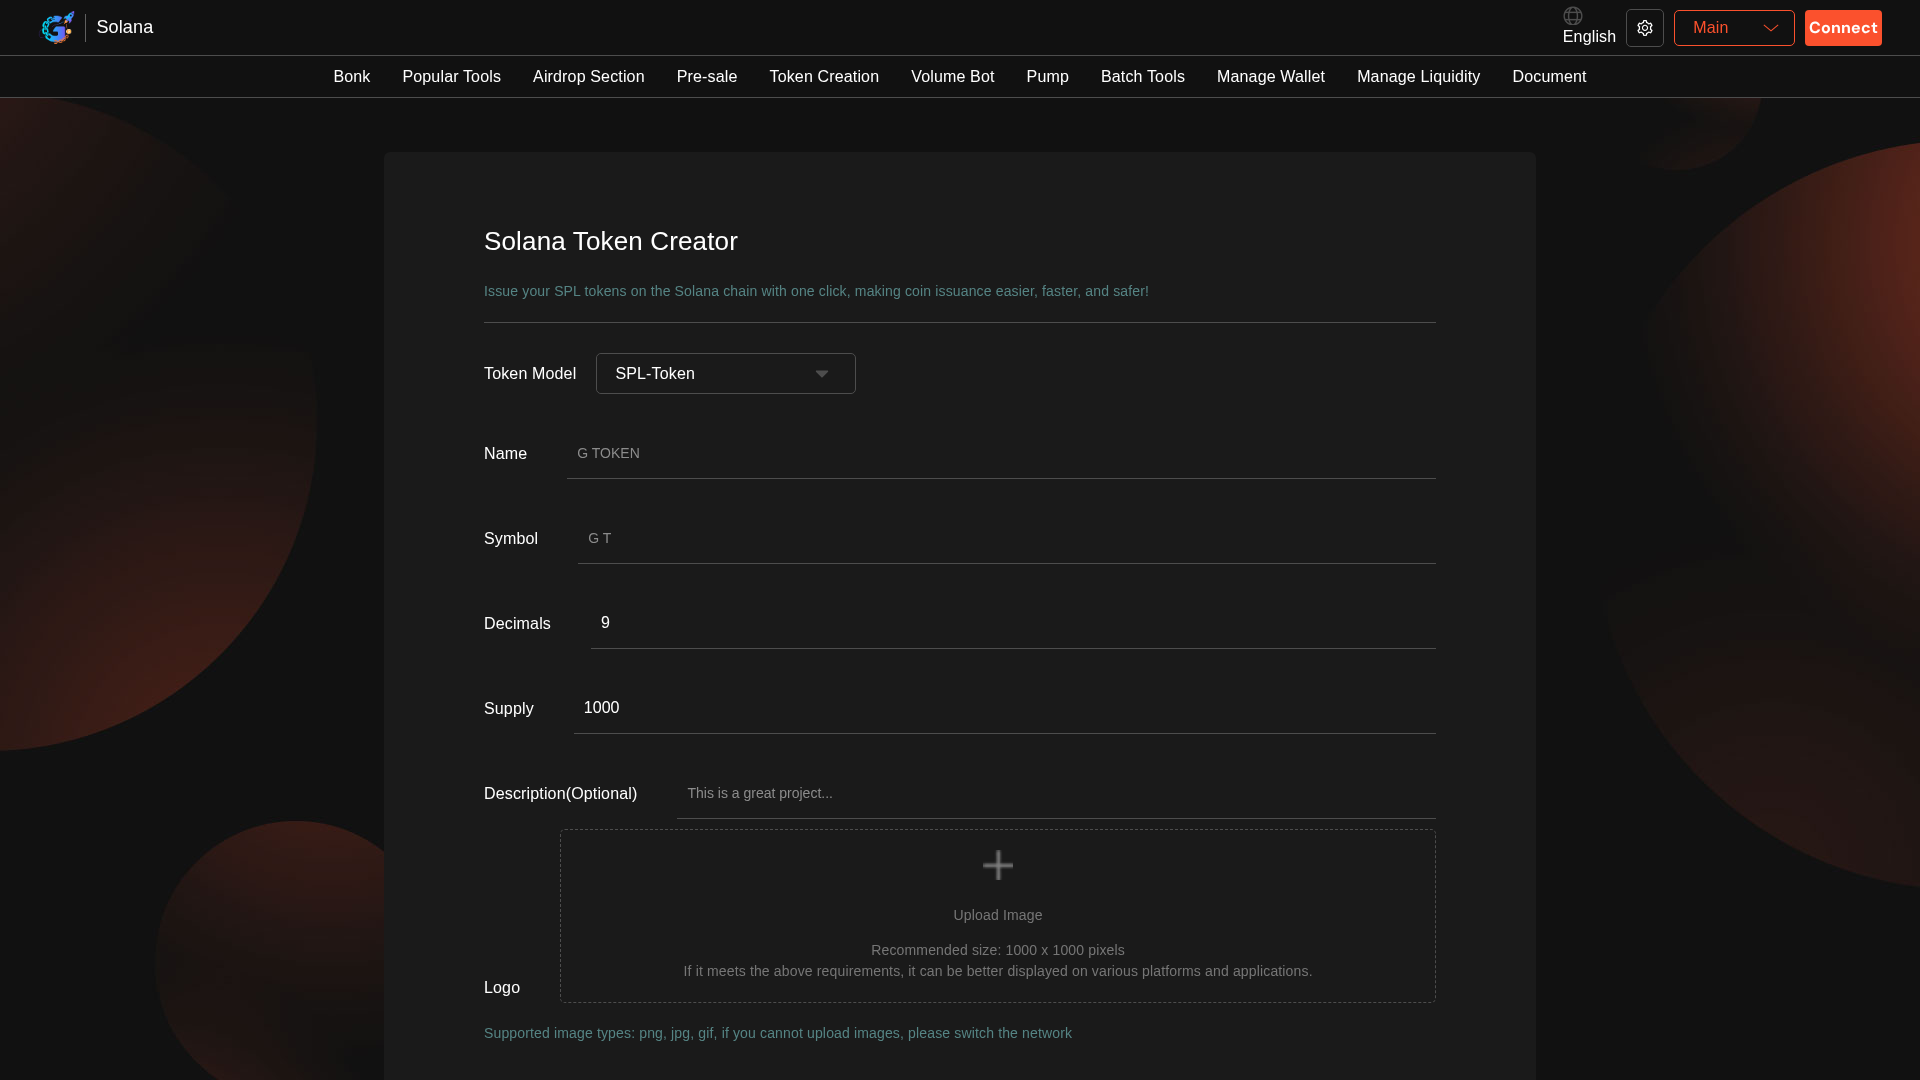Focus the Supply input field
Image resolution: width=1920 pixels, height=1080 pixels.
[1005, 709]
